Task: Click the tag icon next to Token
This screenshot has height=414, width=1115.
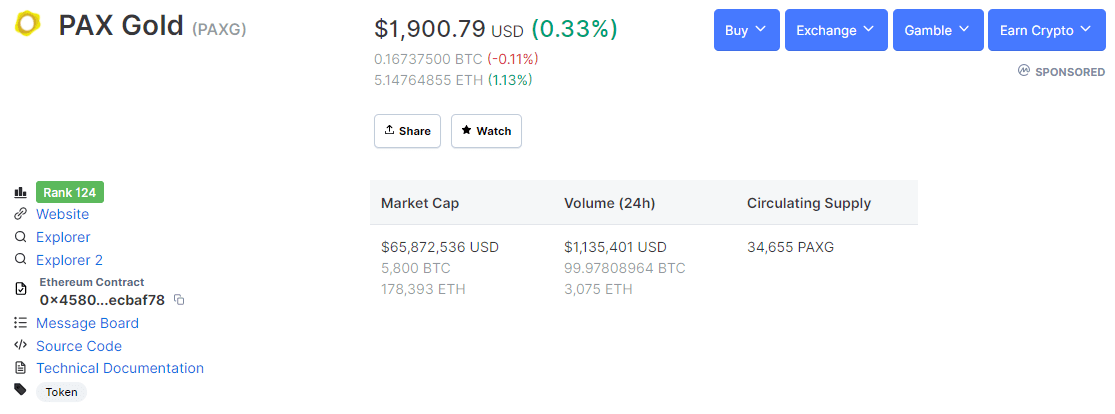Action: (x=21, y=389)
